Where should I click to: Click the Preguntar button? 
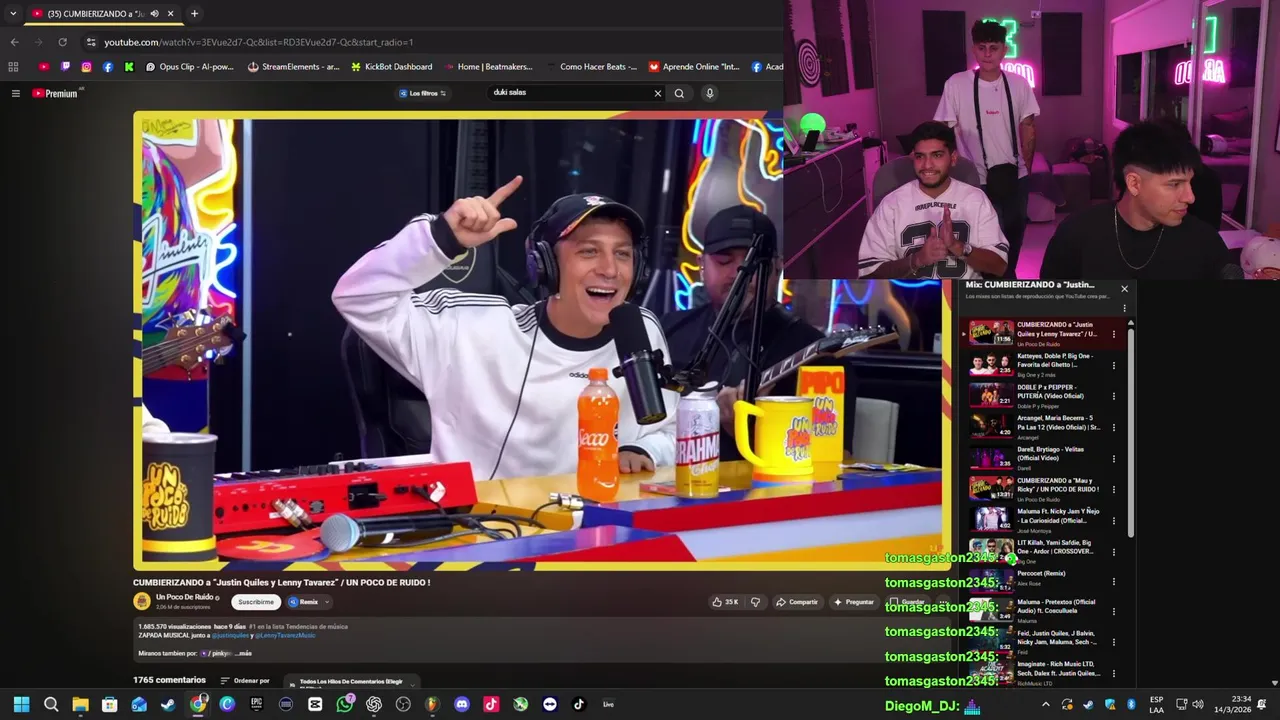click(x=853, y=602)
